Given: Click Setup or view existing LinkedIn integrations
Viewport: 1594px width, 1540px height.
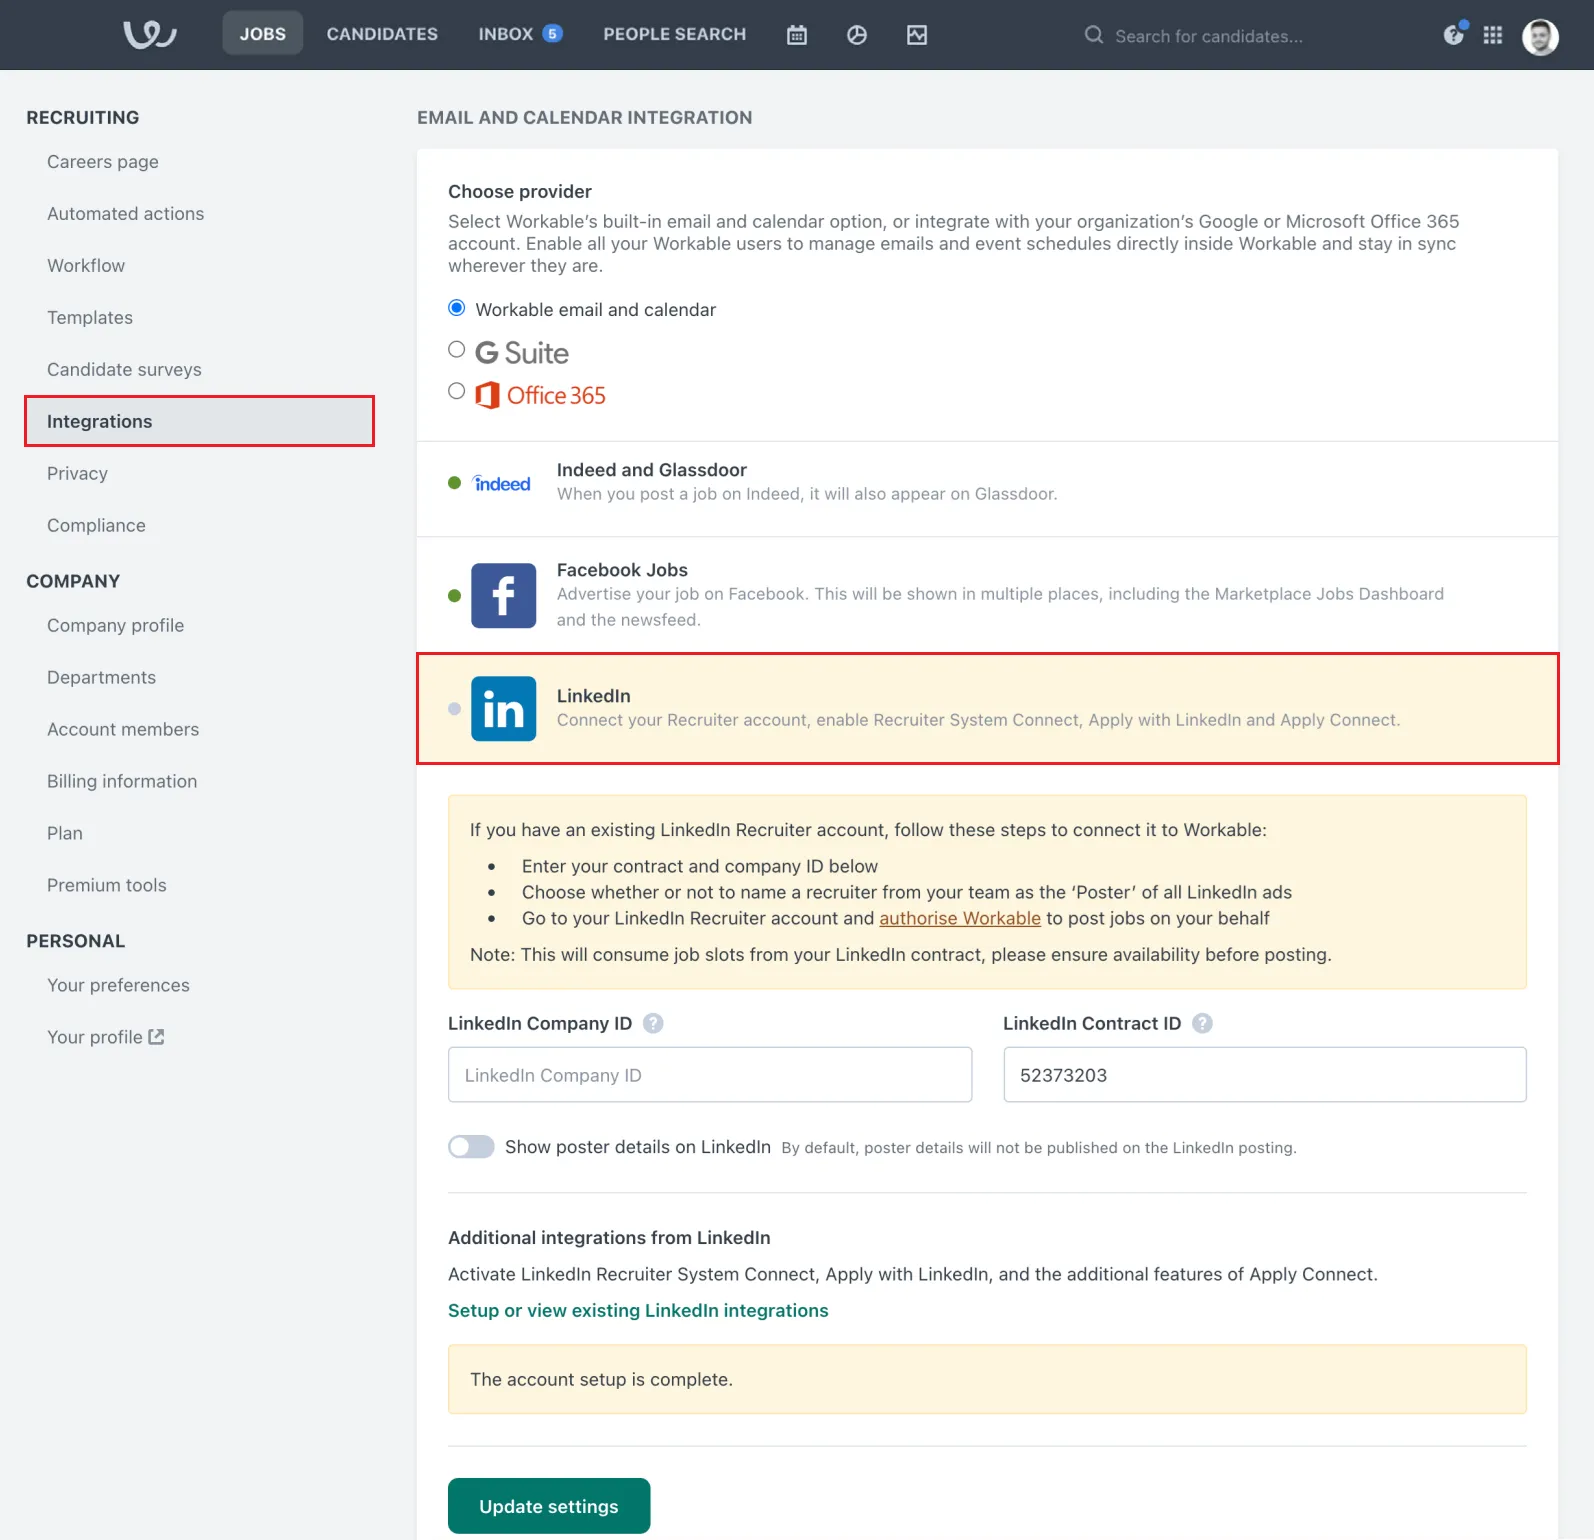Looking at the screenshot, I should (x=638, y=1310).
